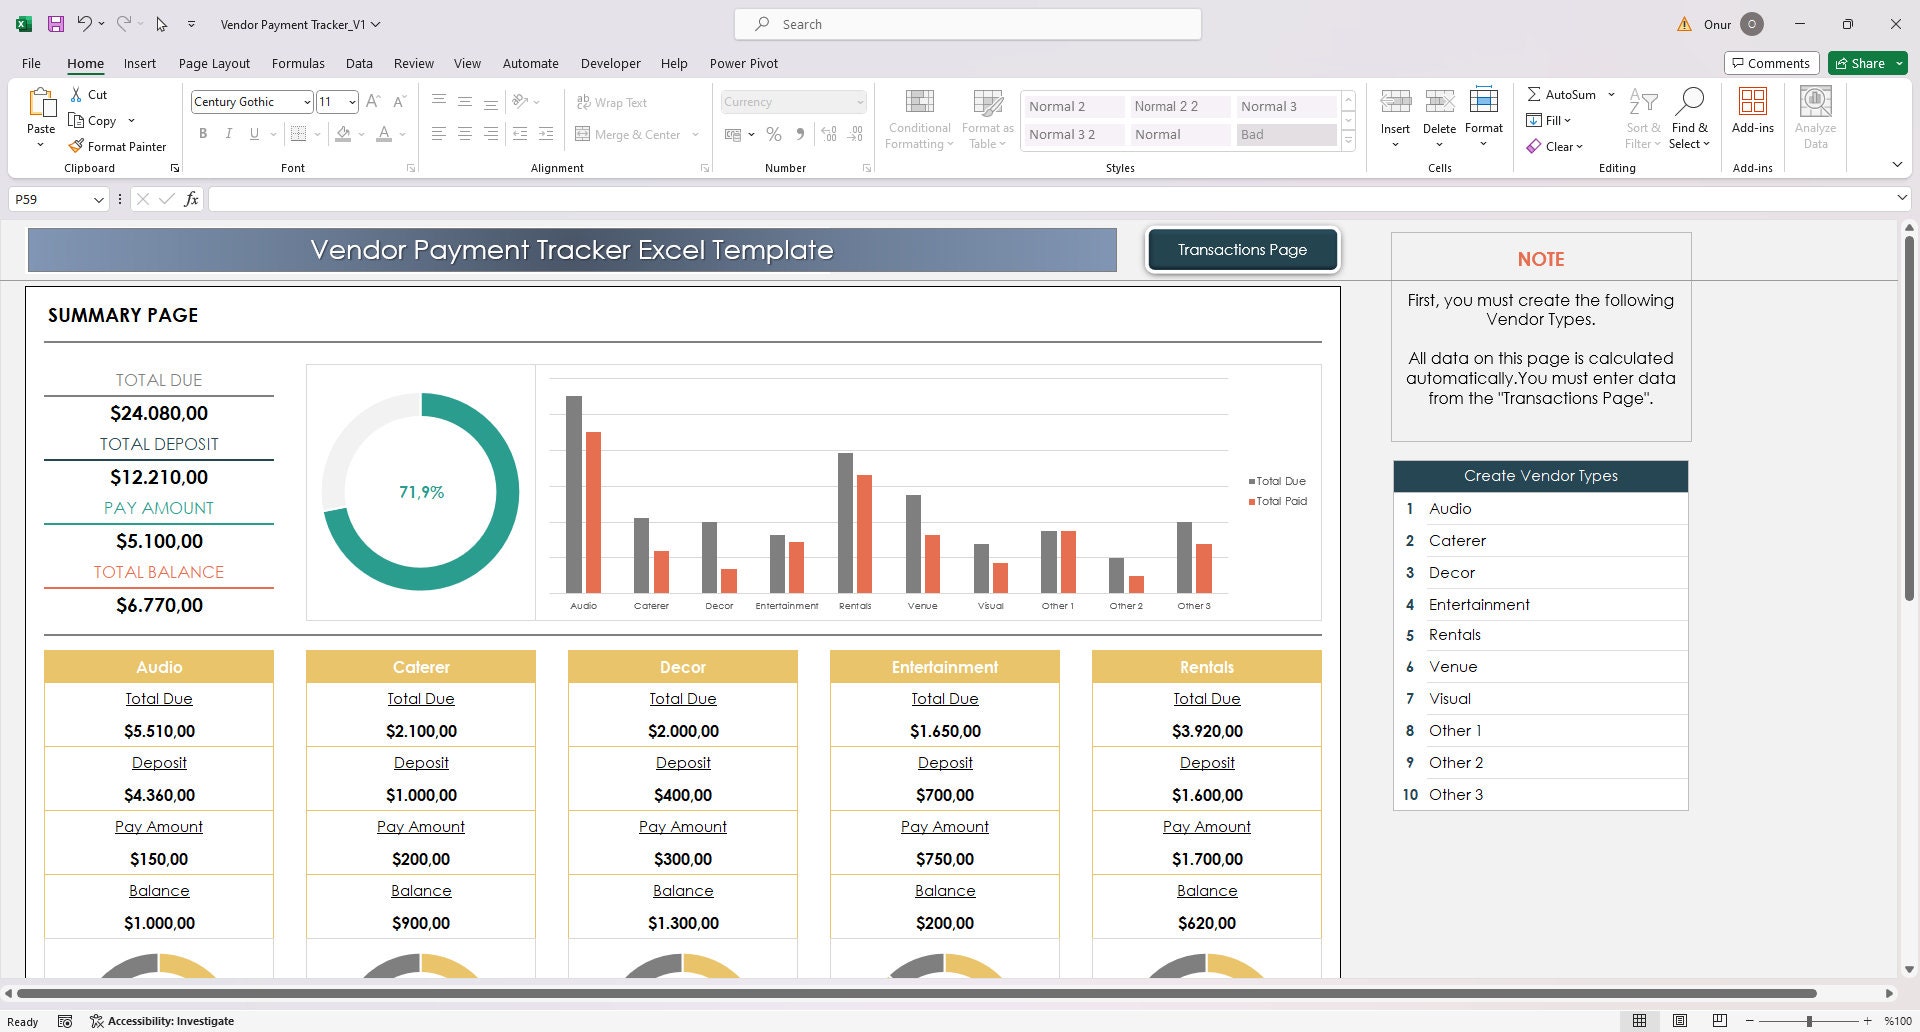Apply the Bad cell style
This screenshot has width=1920, height=1032.
pyautogui.click(x=1286, y=134)
